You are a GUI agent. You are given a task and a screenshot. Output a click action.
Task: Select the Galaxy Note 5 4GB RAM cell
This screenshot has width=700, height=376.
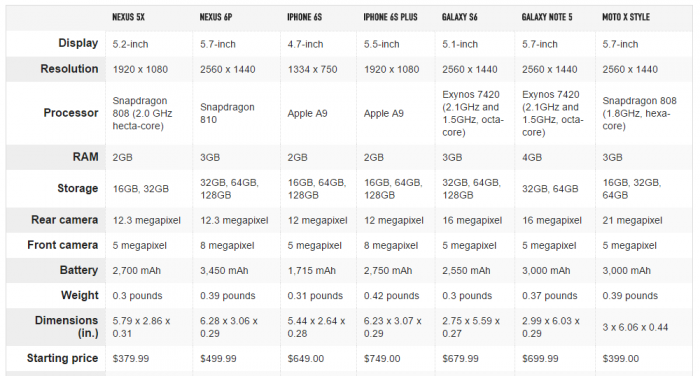[532, 157]
